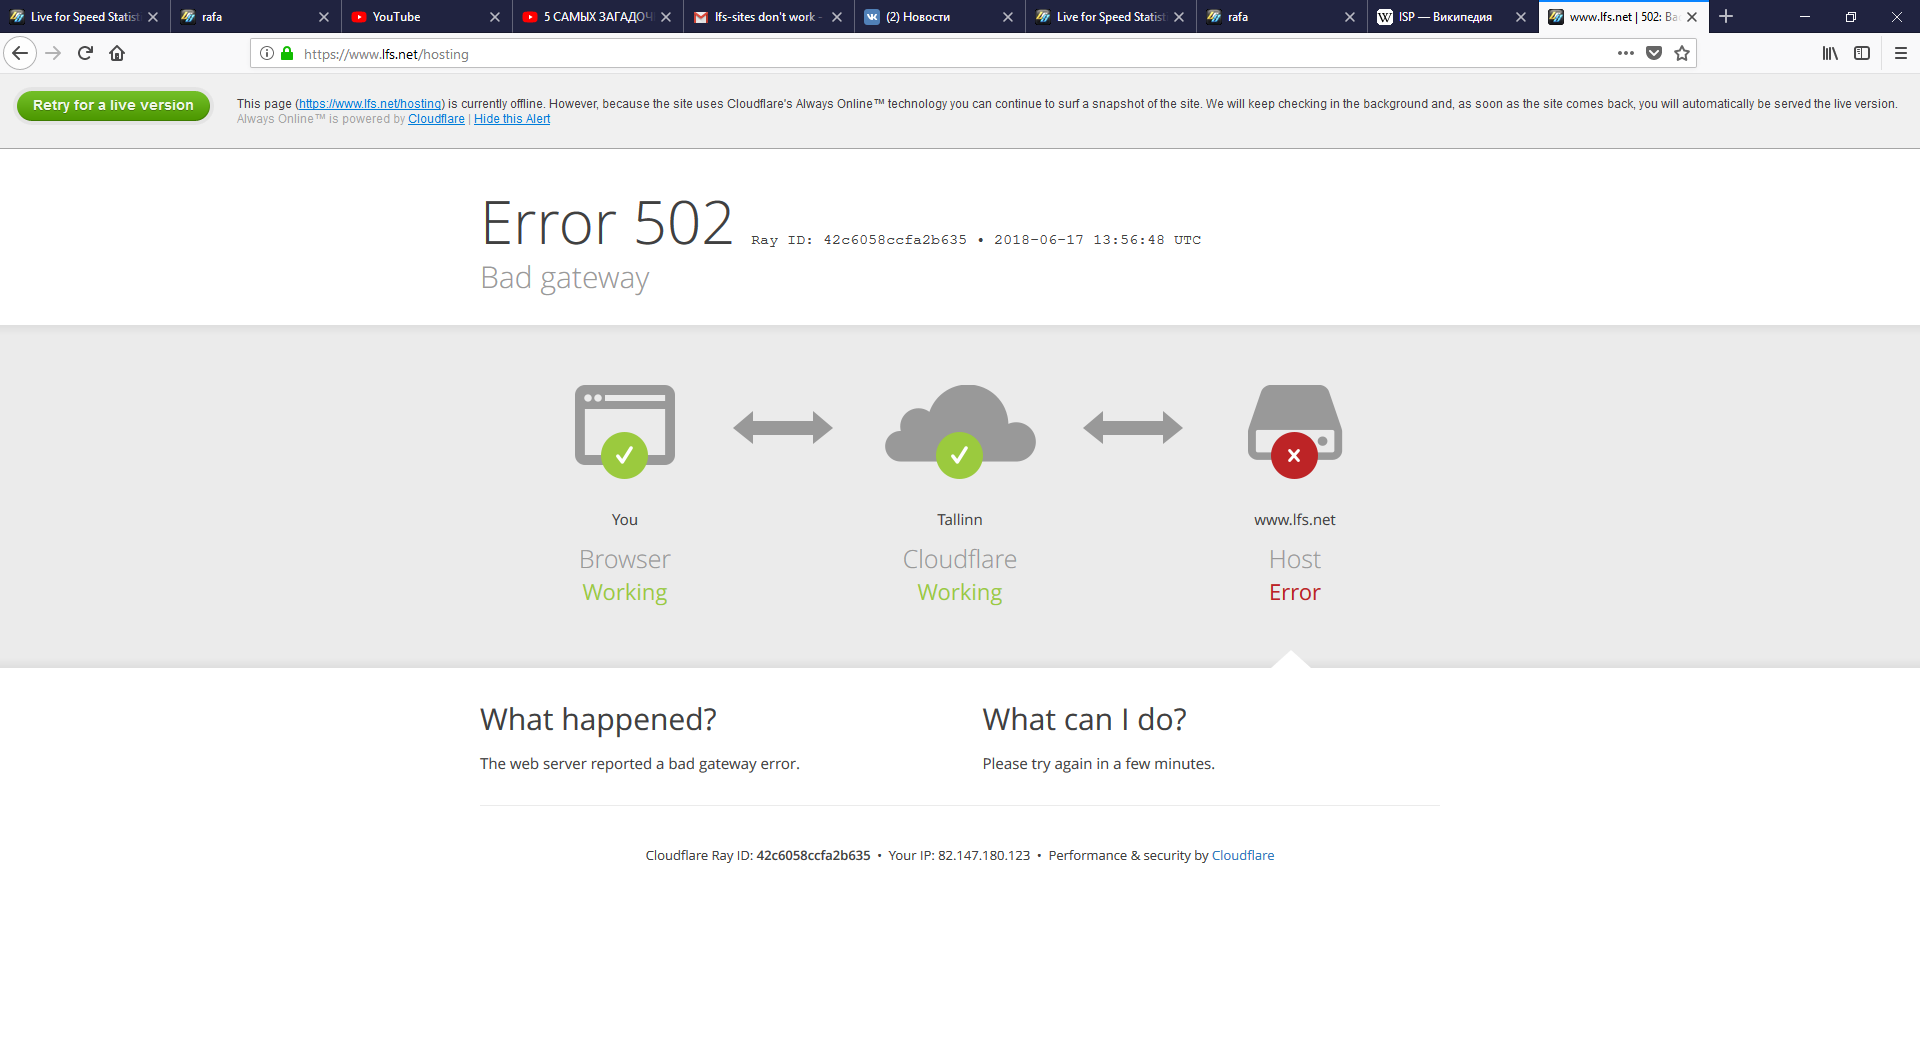
Task: Click the 'Error 502' heading
Action: (x=607, y=223)
